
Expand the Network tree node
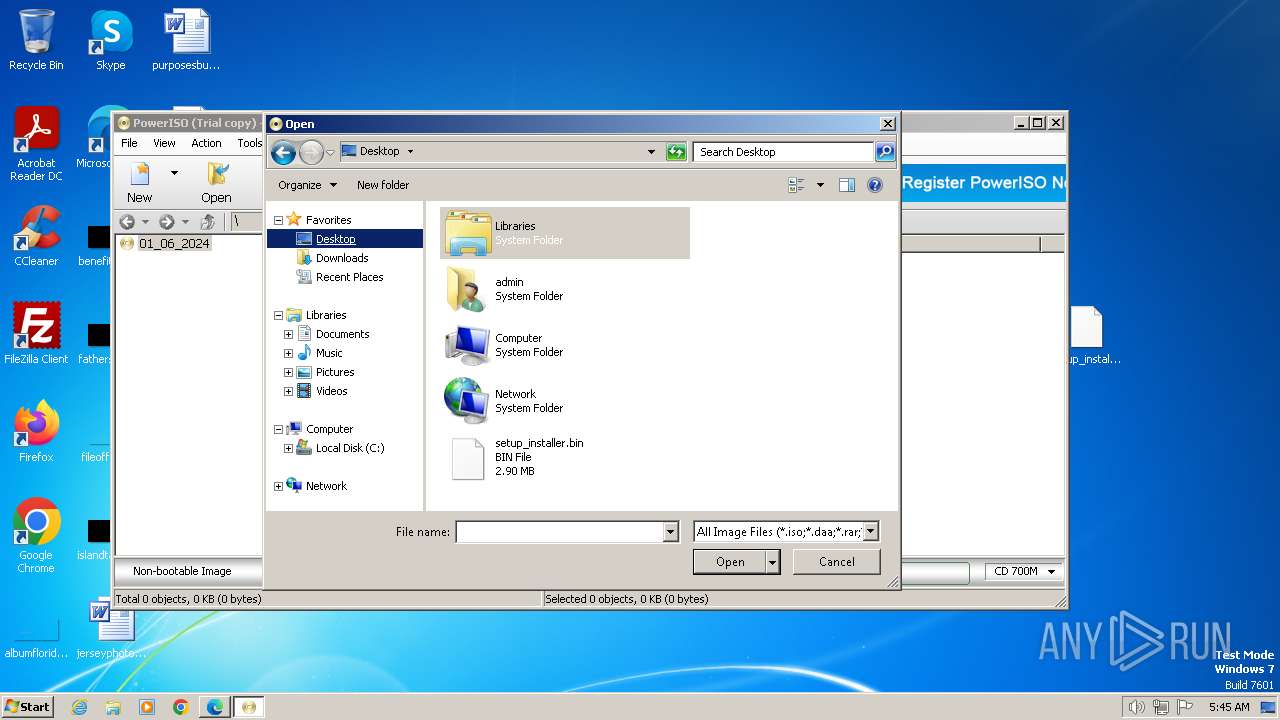[278, 486]
